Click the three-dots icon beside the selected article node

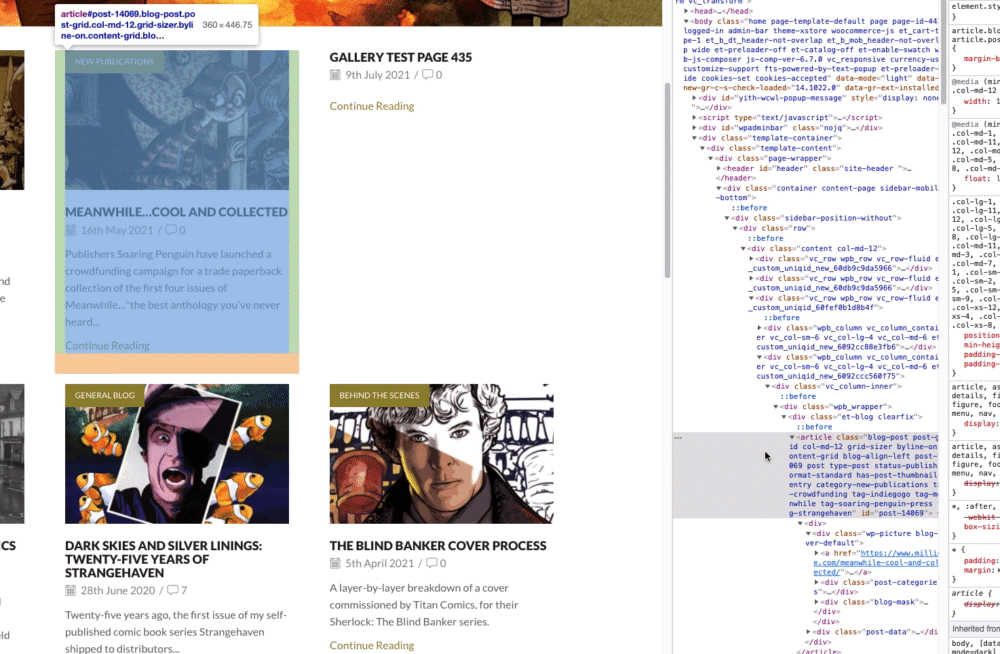click(x=678, y=438)
